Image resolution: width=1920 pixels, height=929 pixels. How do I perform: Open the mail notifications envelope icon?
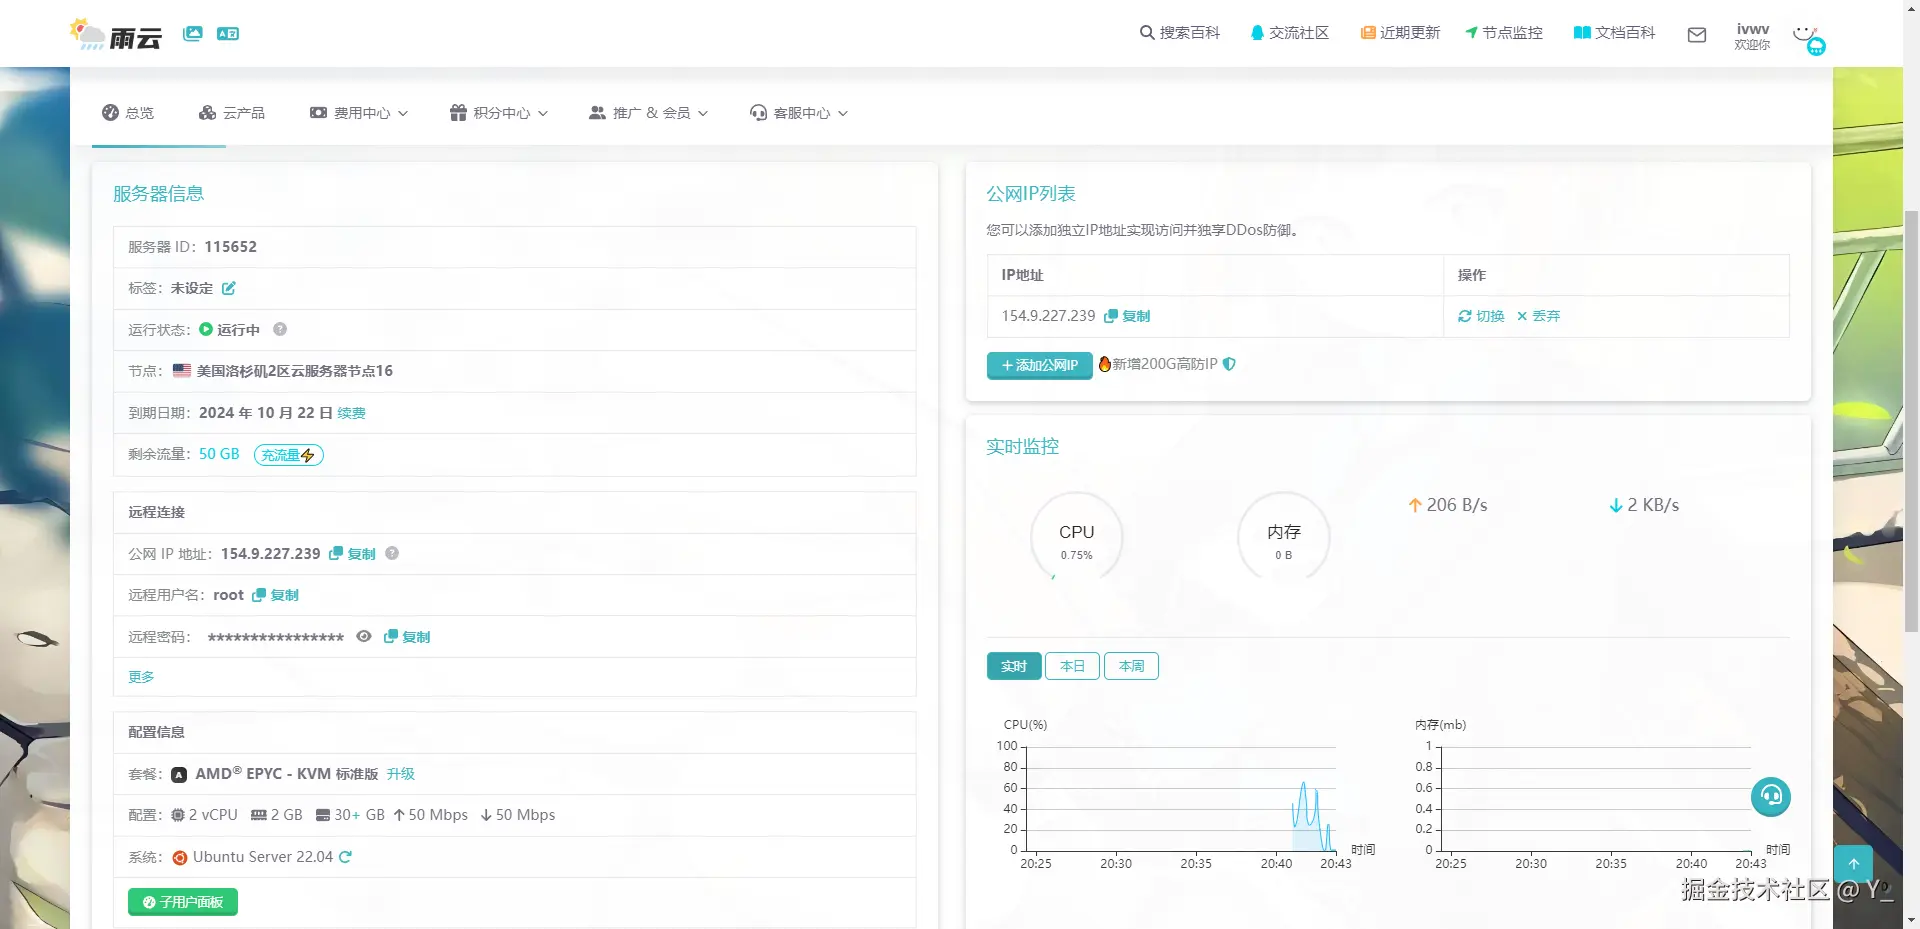click(x=1696, y=34)
